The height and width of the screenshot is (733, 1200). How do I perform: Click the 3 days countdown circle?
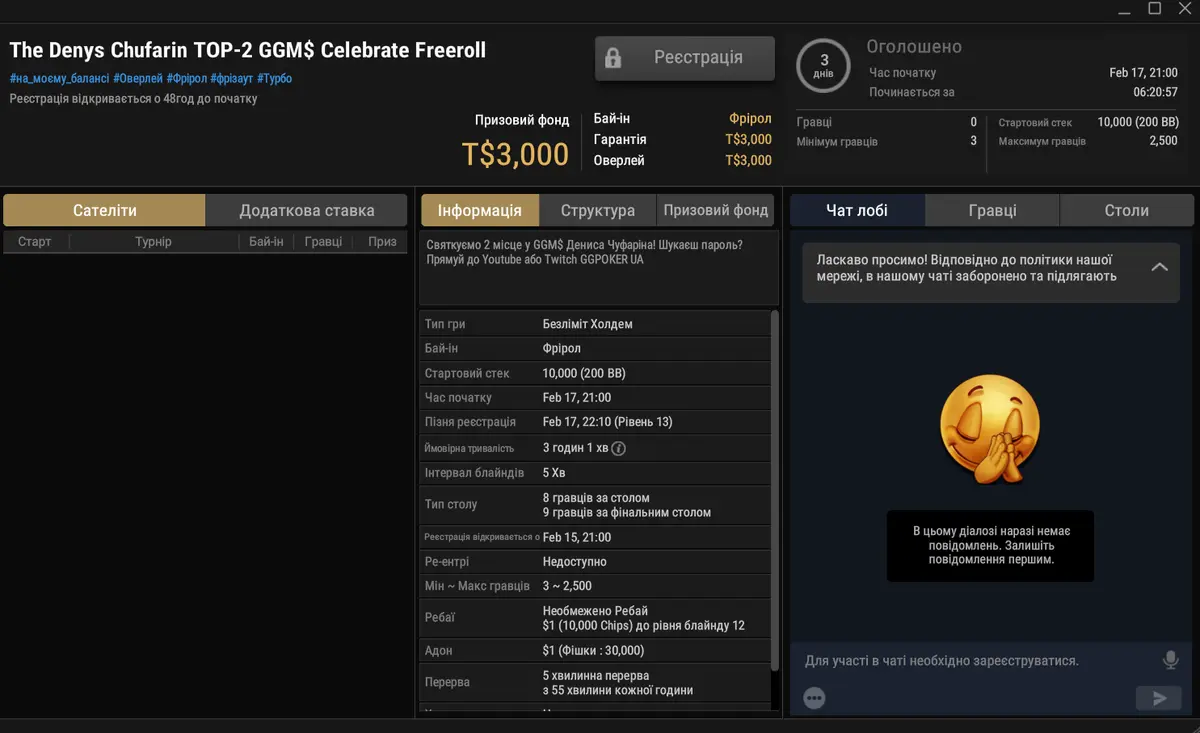pos(824,66)
